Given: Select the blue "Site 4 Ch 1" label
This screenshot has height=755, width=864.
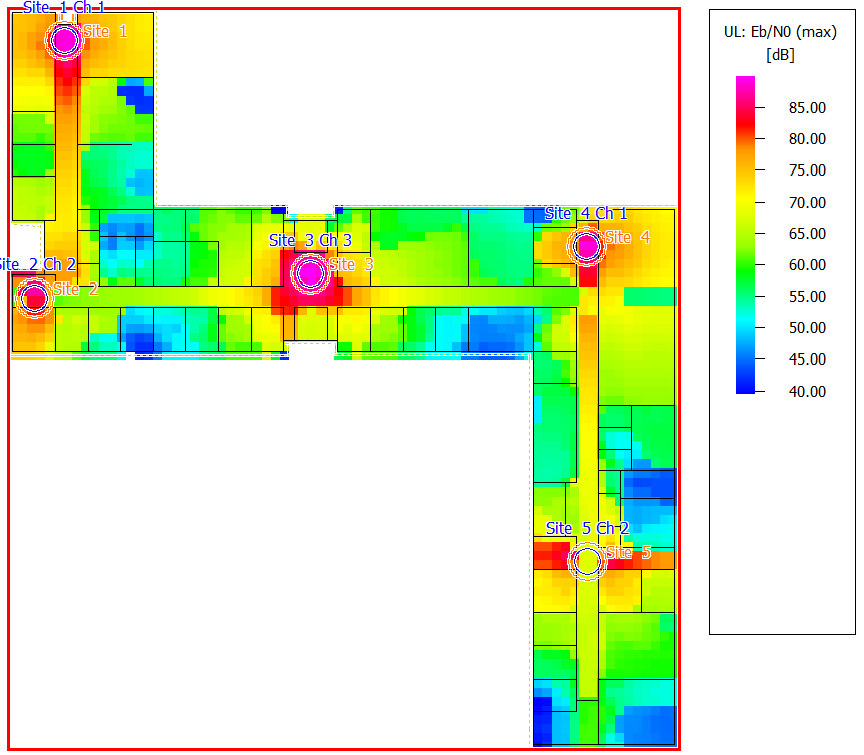Looking at the screenshot, I should point(586,213).
